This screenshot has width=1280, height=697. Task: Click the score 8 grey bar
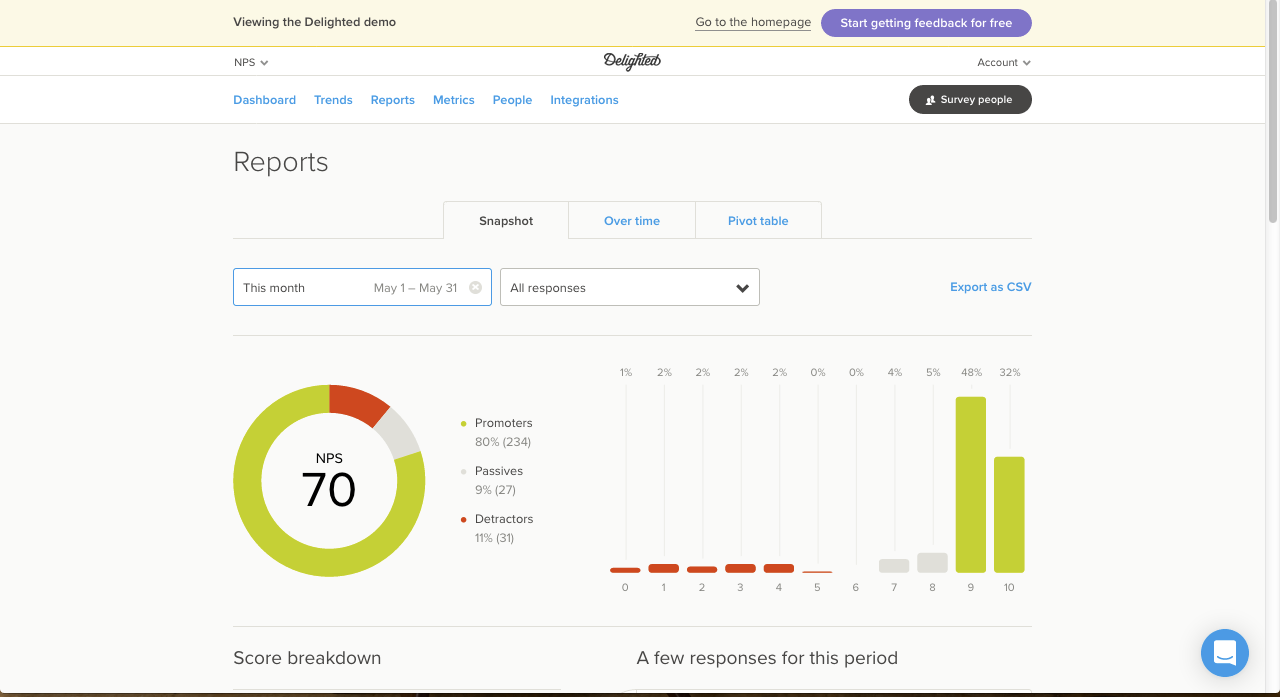[932, 563]
